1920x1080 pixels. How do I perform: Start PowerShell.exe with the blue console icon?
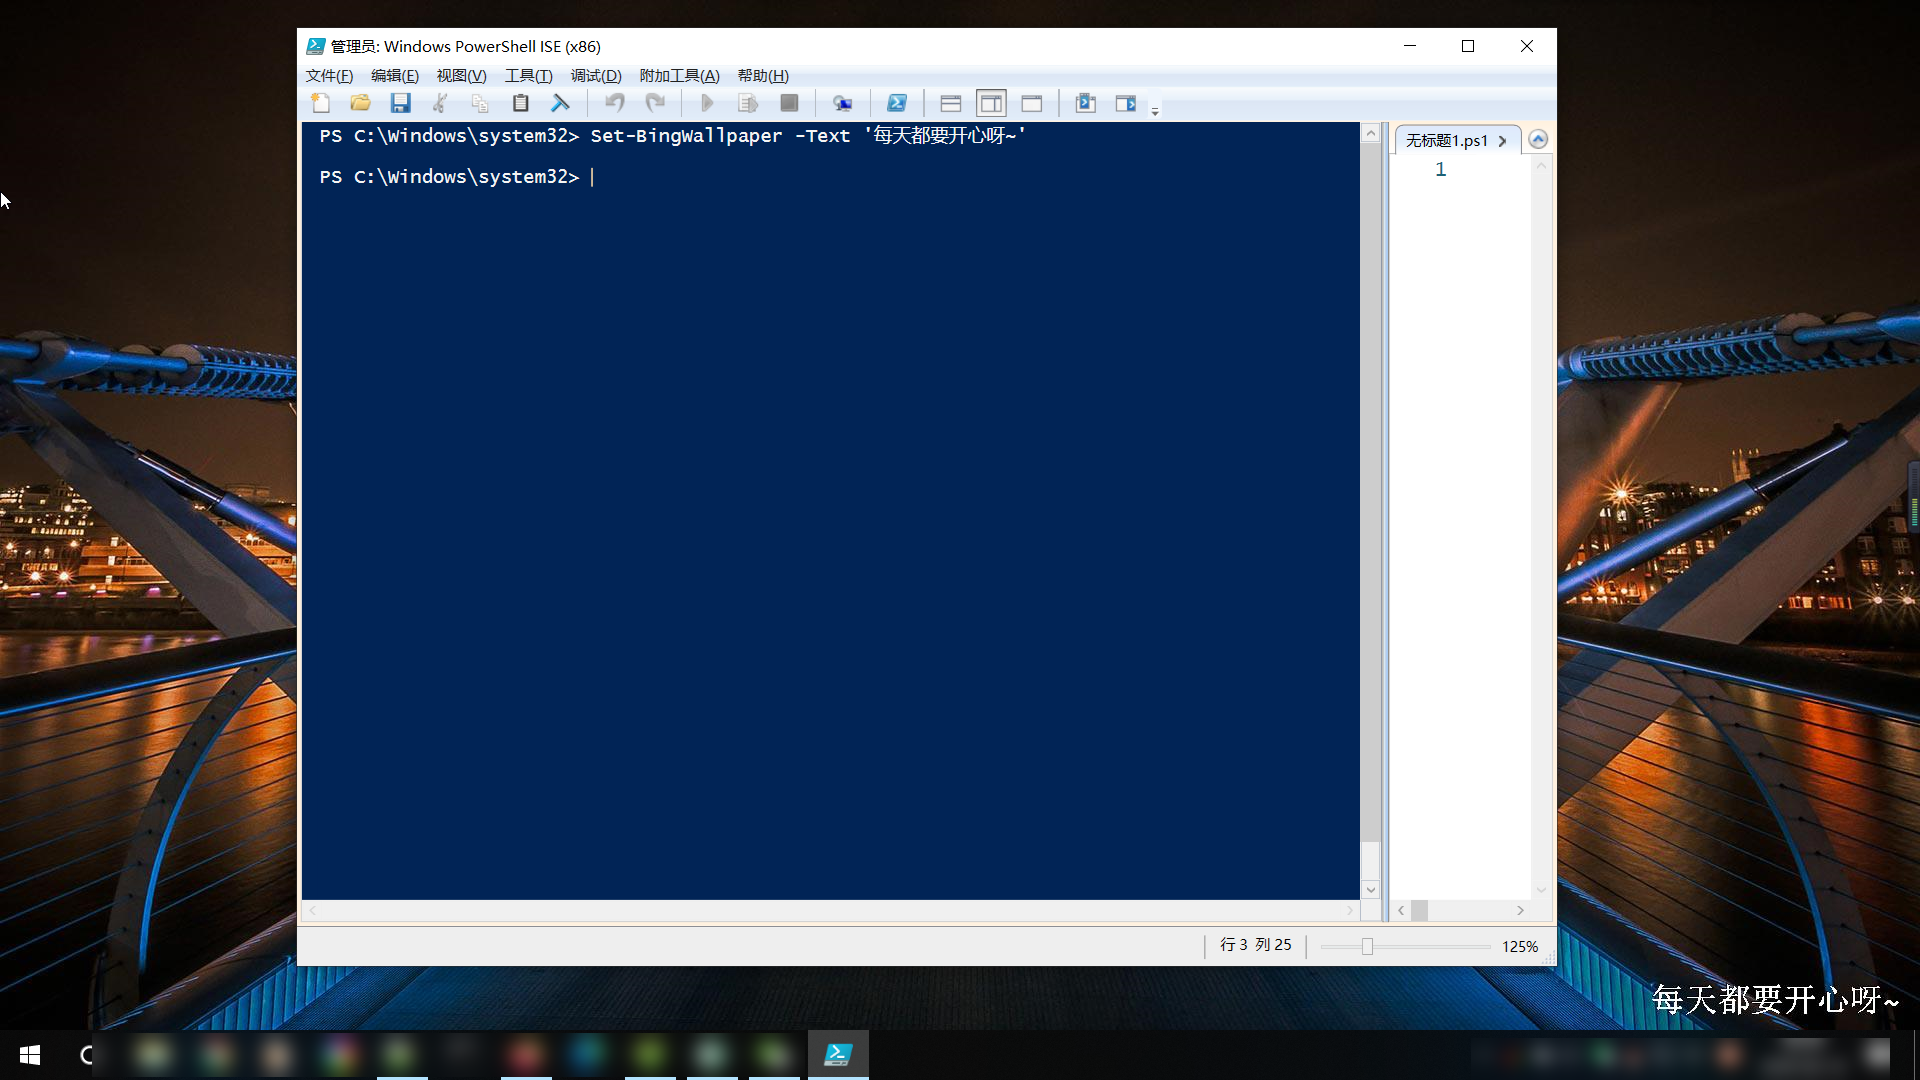pyautogui.click(x=897, y=103)
